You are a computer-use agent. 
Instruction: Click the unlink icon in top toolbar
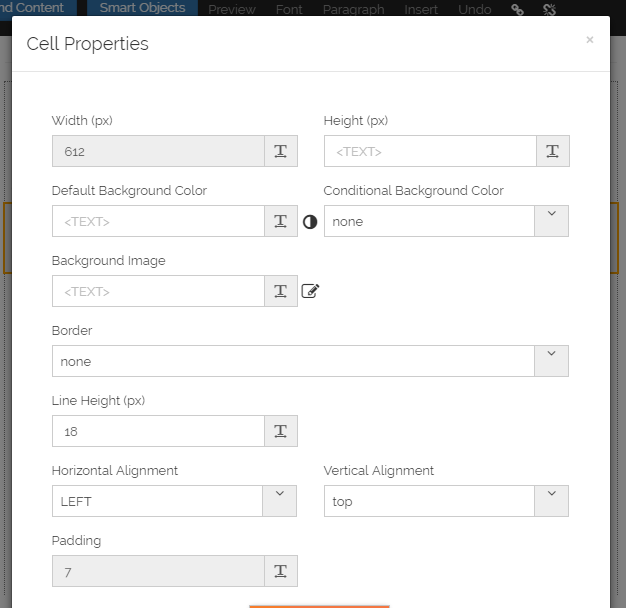pyautogui.click(x=549, y=9)
